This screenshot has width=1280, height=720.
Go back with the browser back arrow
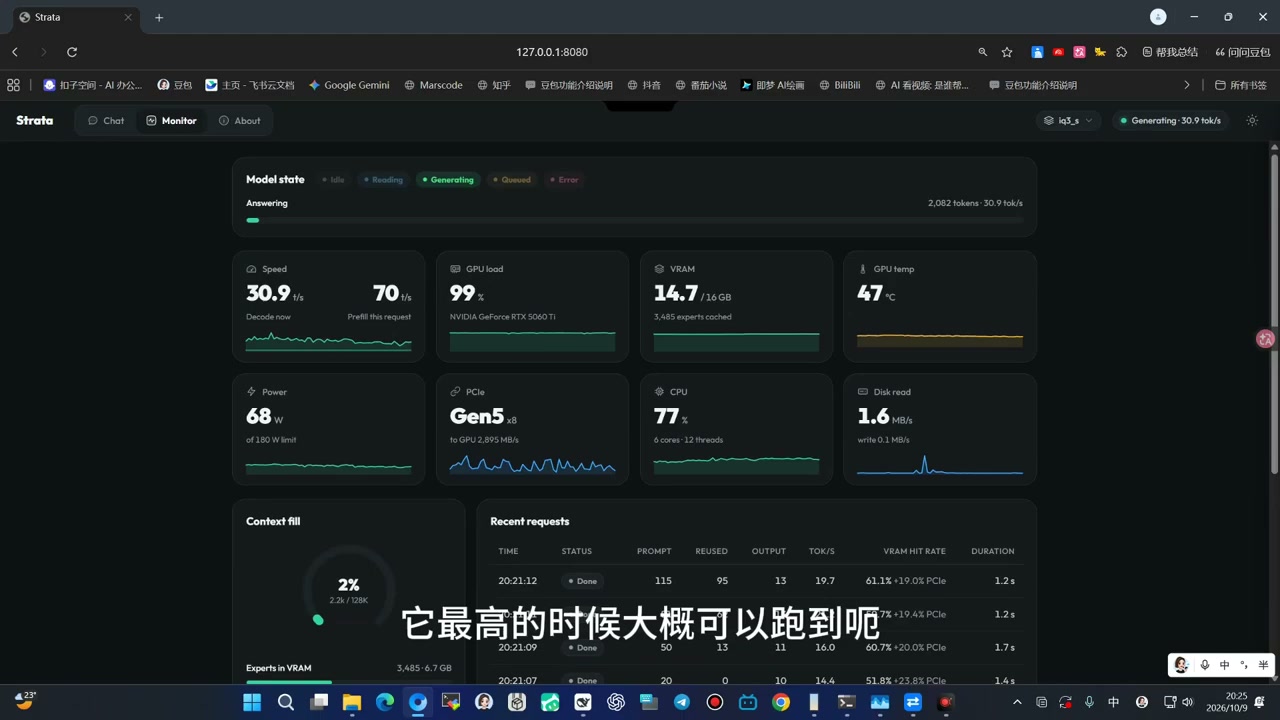[x=15, y=52]
